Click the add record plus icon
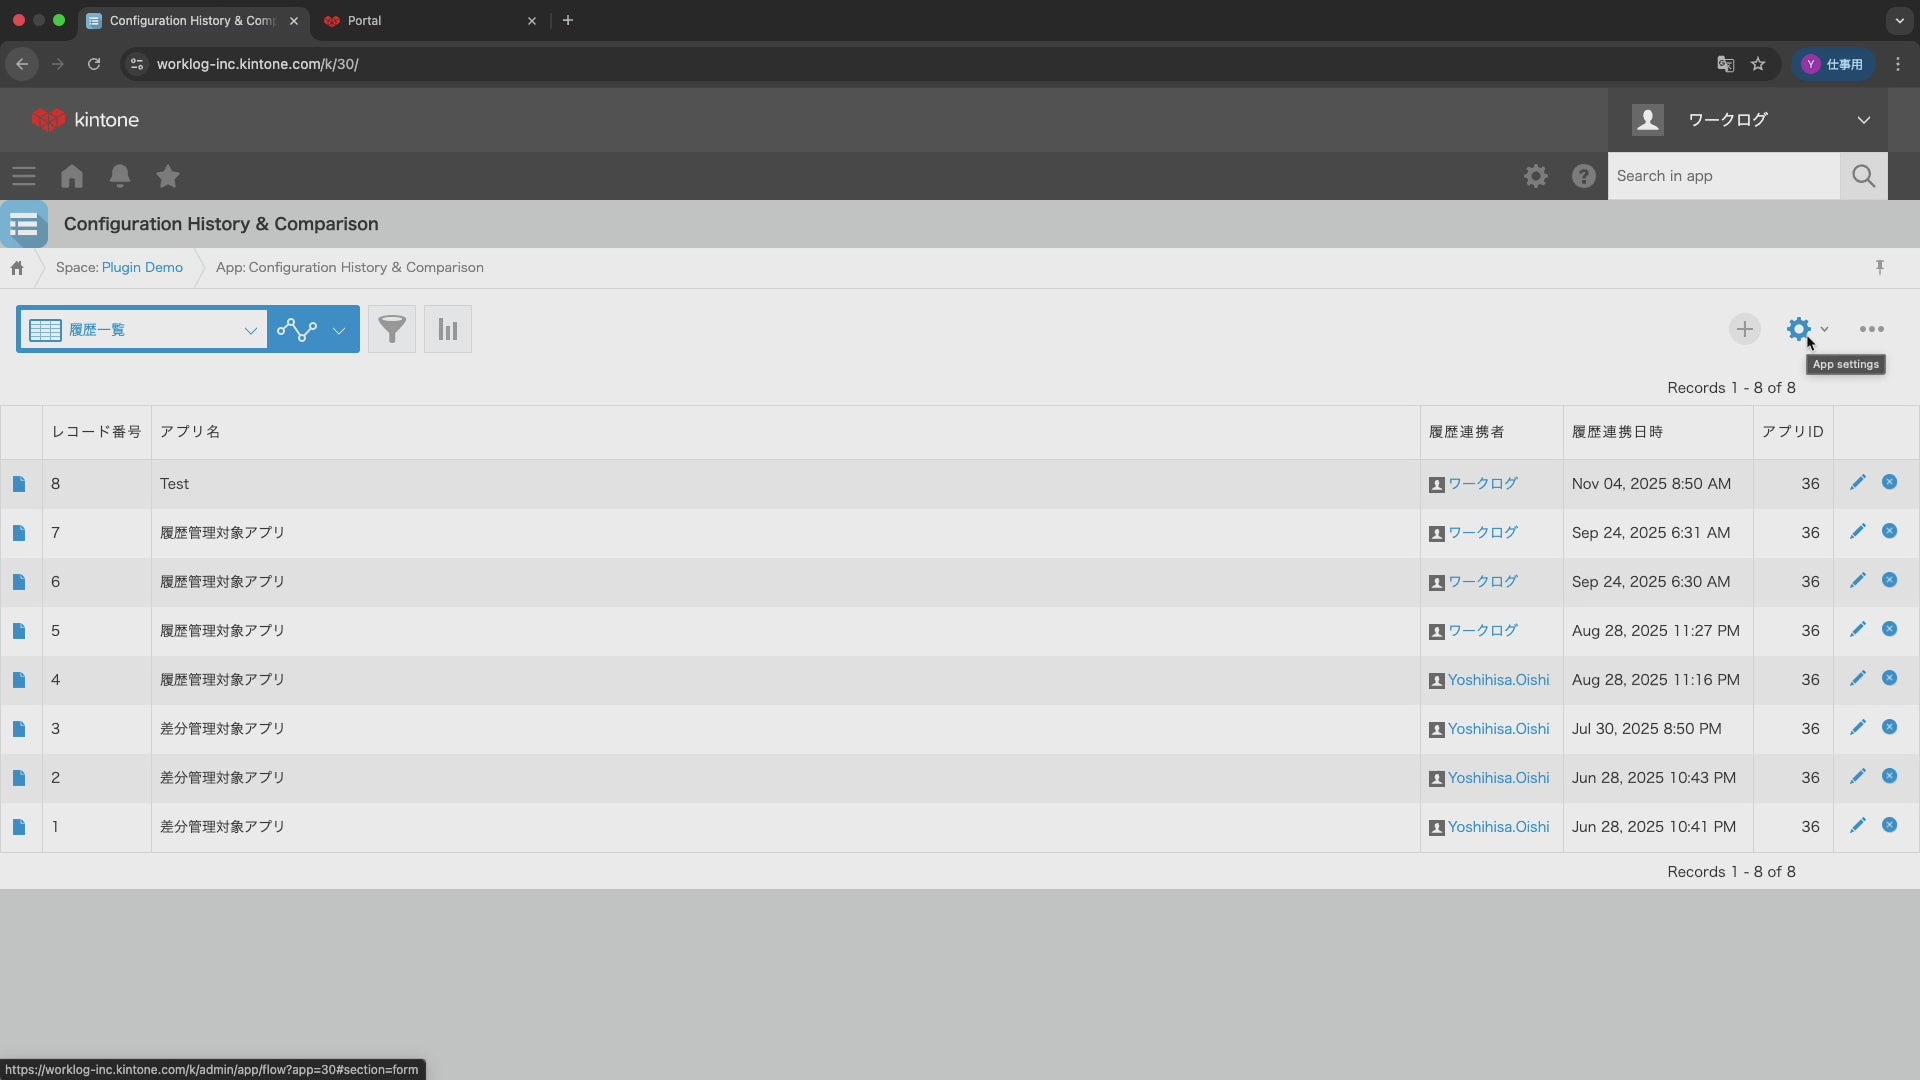 click(x=1744, y=329)
